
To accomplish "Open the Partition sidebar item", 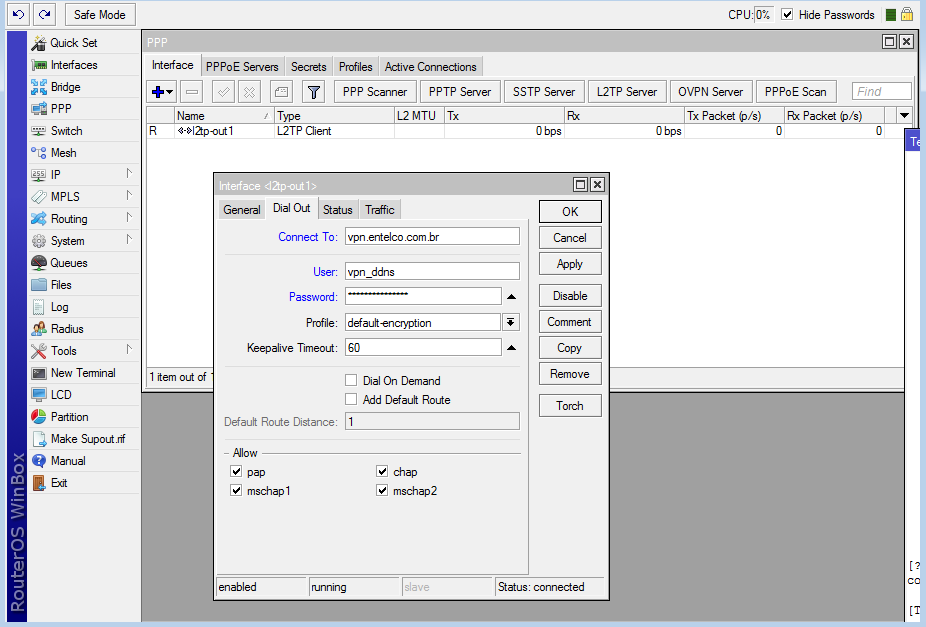I will (x=69, y=417).
